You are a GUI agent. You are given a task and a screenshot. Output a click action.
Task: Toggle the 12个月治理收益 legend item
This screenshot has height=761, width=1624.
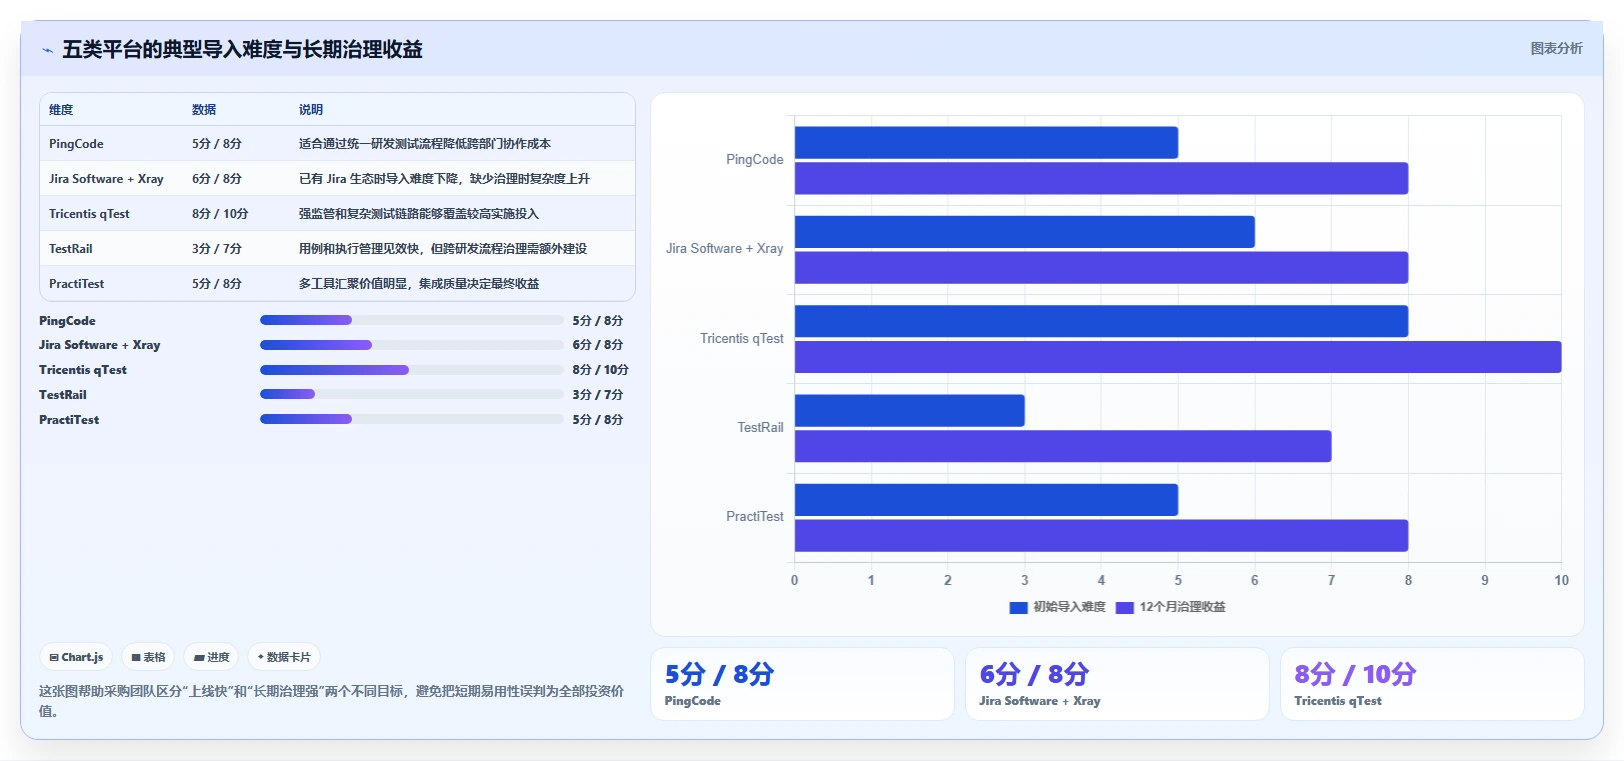[x=1171, y=607]
